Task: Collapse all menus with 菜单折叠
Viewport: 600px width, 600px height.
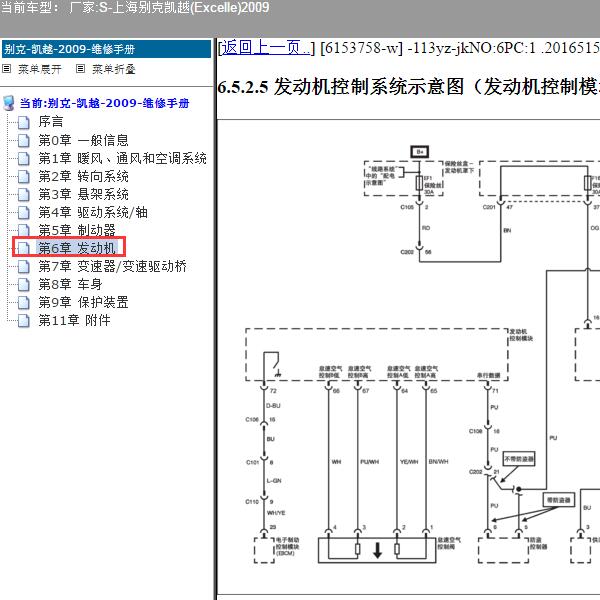Action: pos(114,69)
